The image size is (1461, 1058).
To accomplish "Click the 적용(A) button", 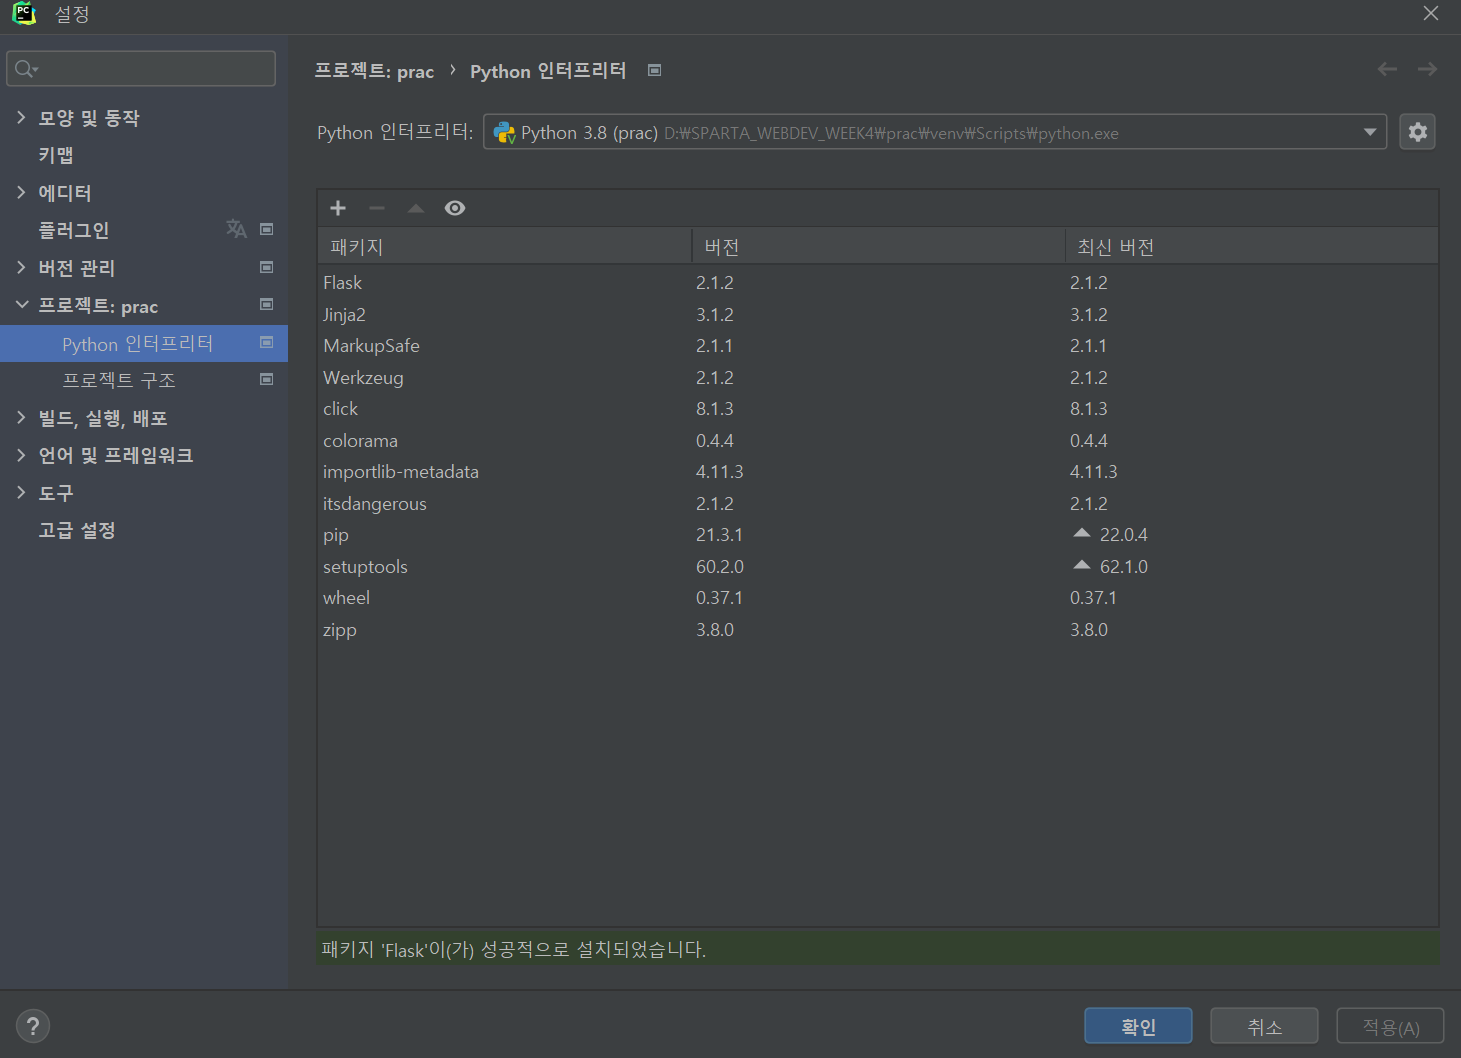I will (x=1390, y=1026).
